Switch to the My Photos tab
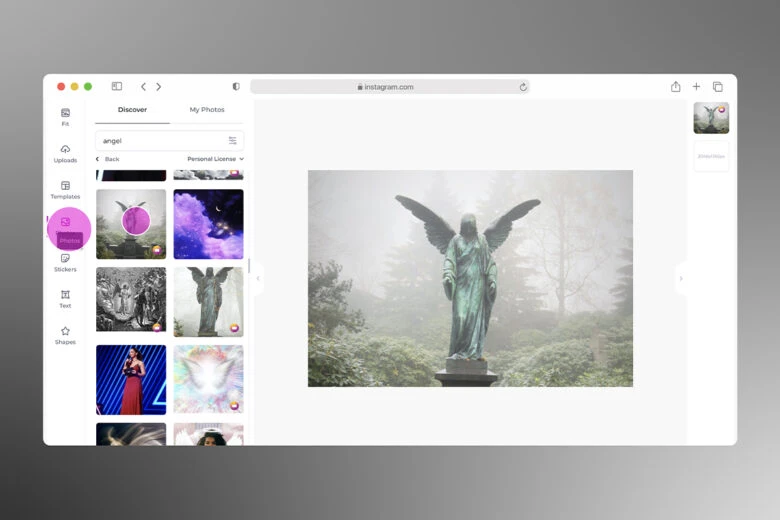780x520 pixels. pos(207,110)
